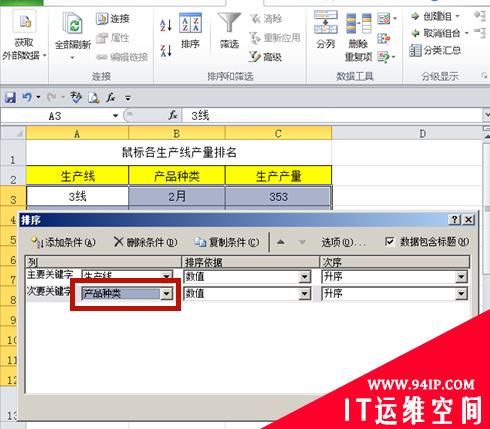Click the 删除条件 delete condition button
This screenshot has width=490, height=429.
[x=145, y=242]
